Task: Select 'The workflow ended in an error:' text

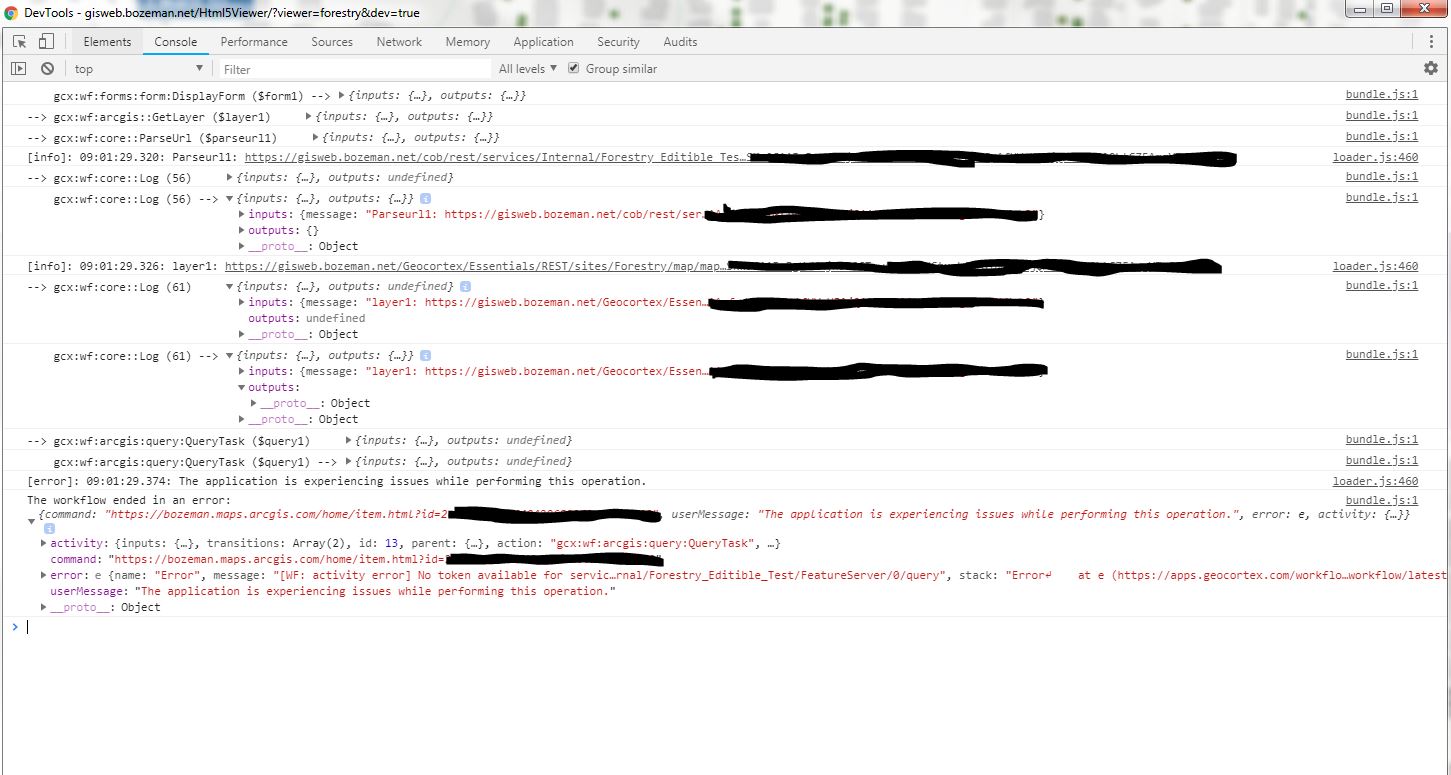Action: pos(129,500)
